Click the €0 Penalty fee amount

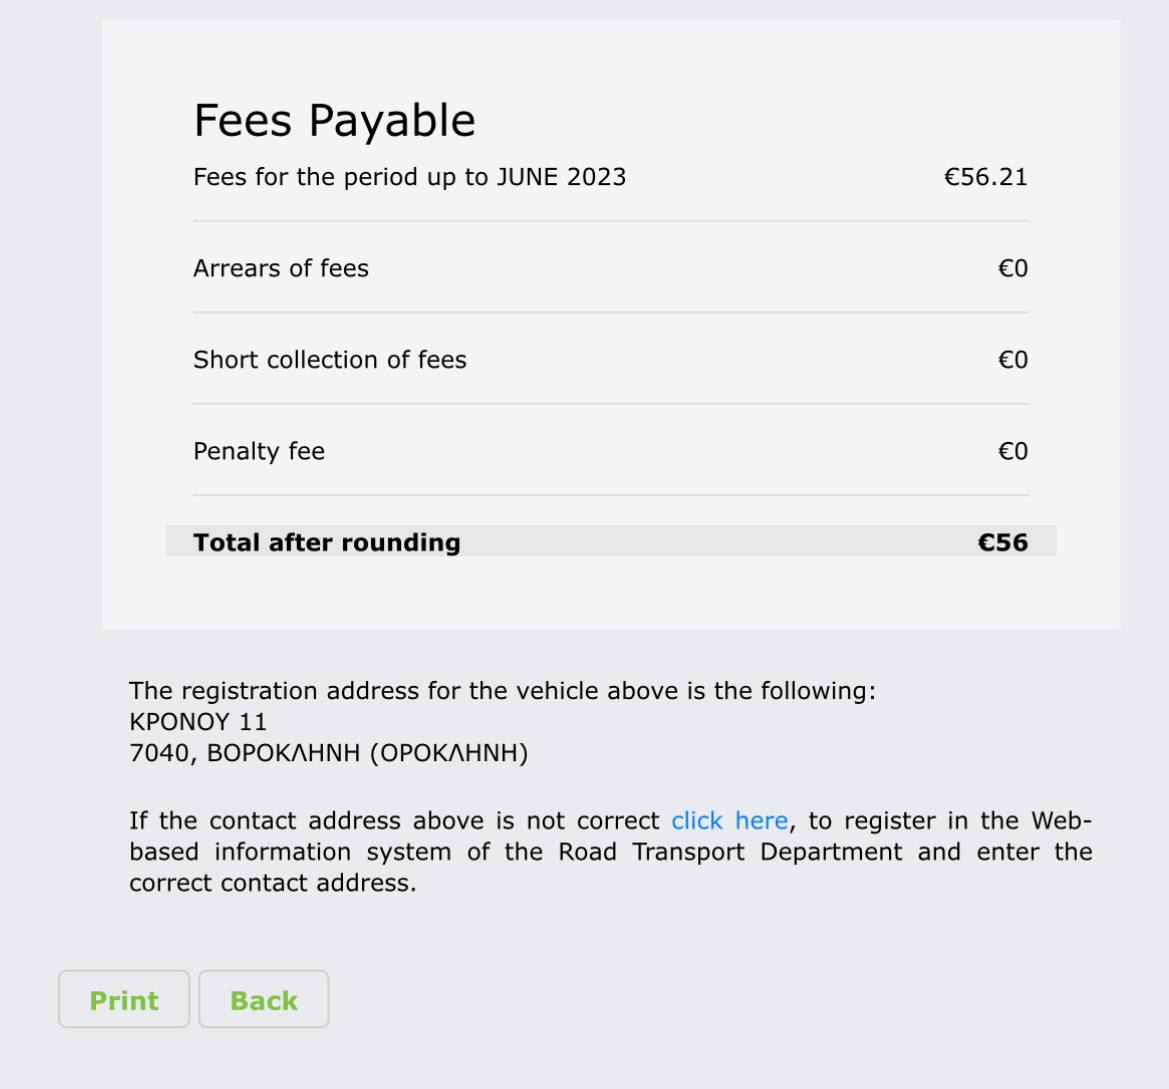tap(1012, 451)
